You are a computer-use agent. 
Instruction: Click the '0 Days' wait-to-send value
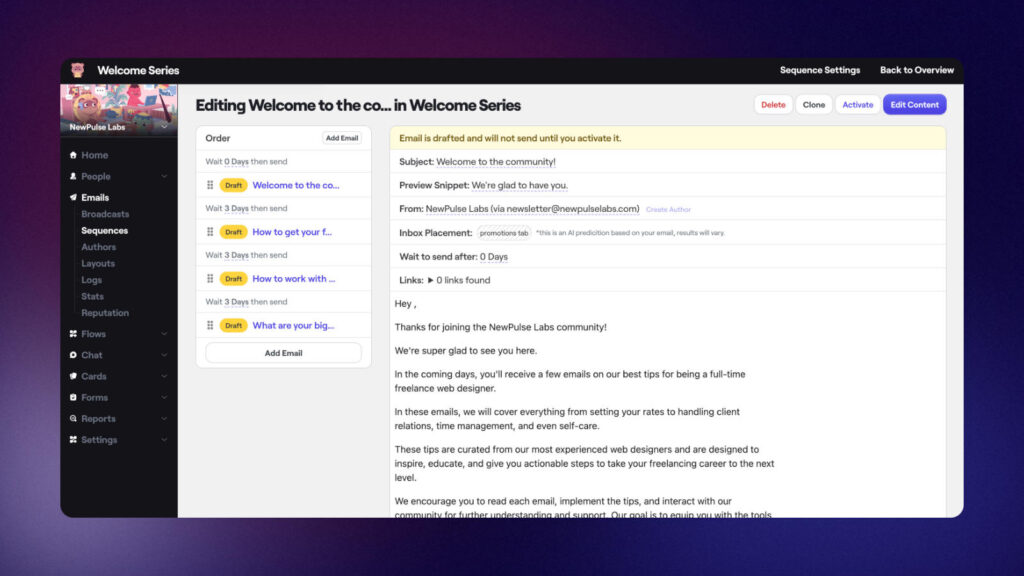click(494, 257)
